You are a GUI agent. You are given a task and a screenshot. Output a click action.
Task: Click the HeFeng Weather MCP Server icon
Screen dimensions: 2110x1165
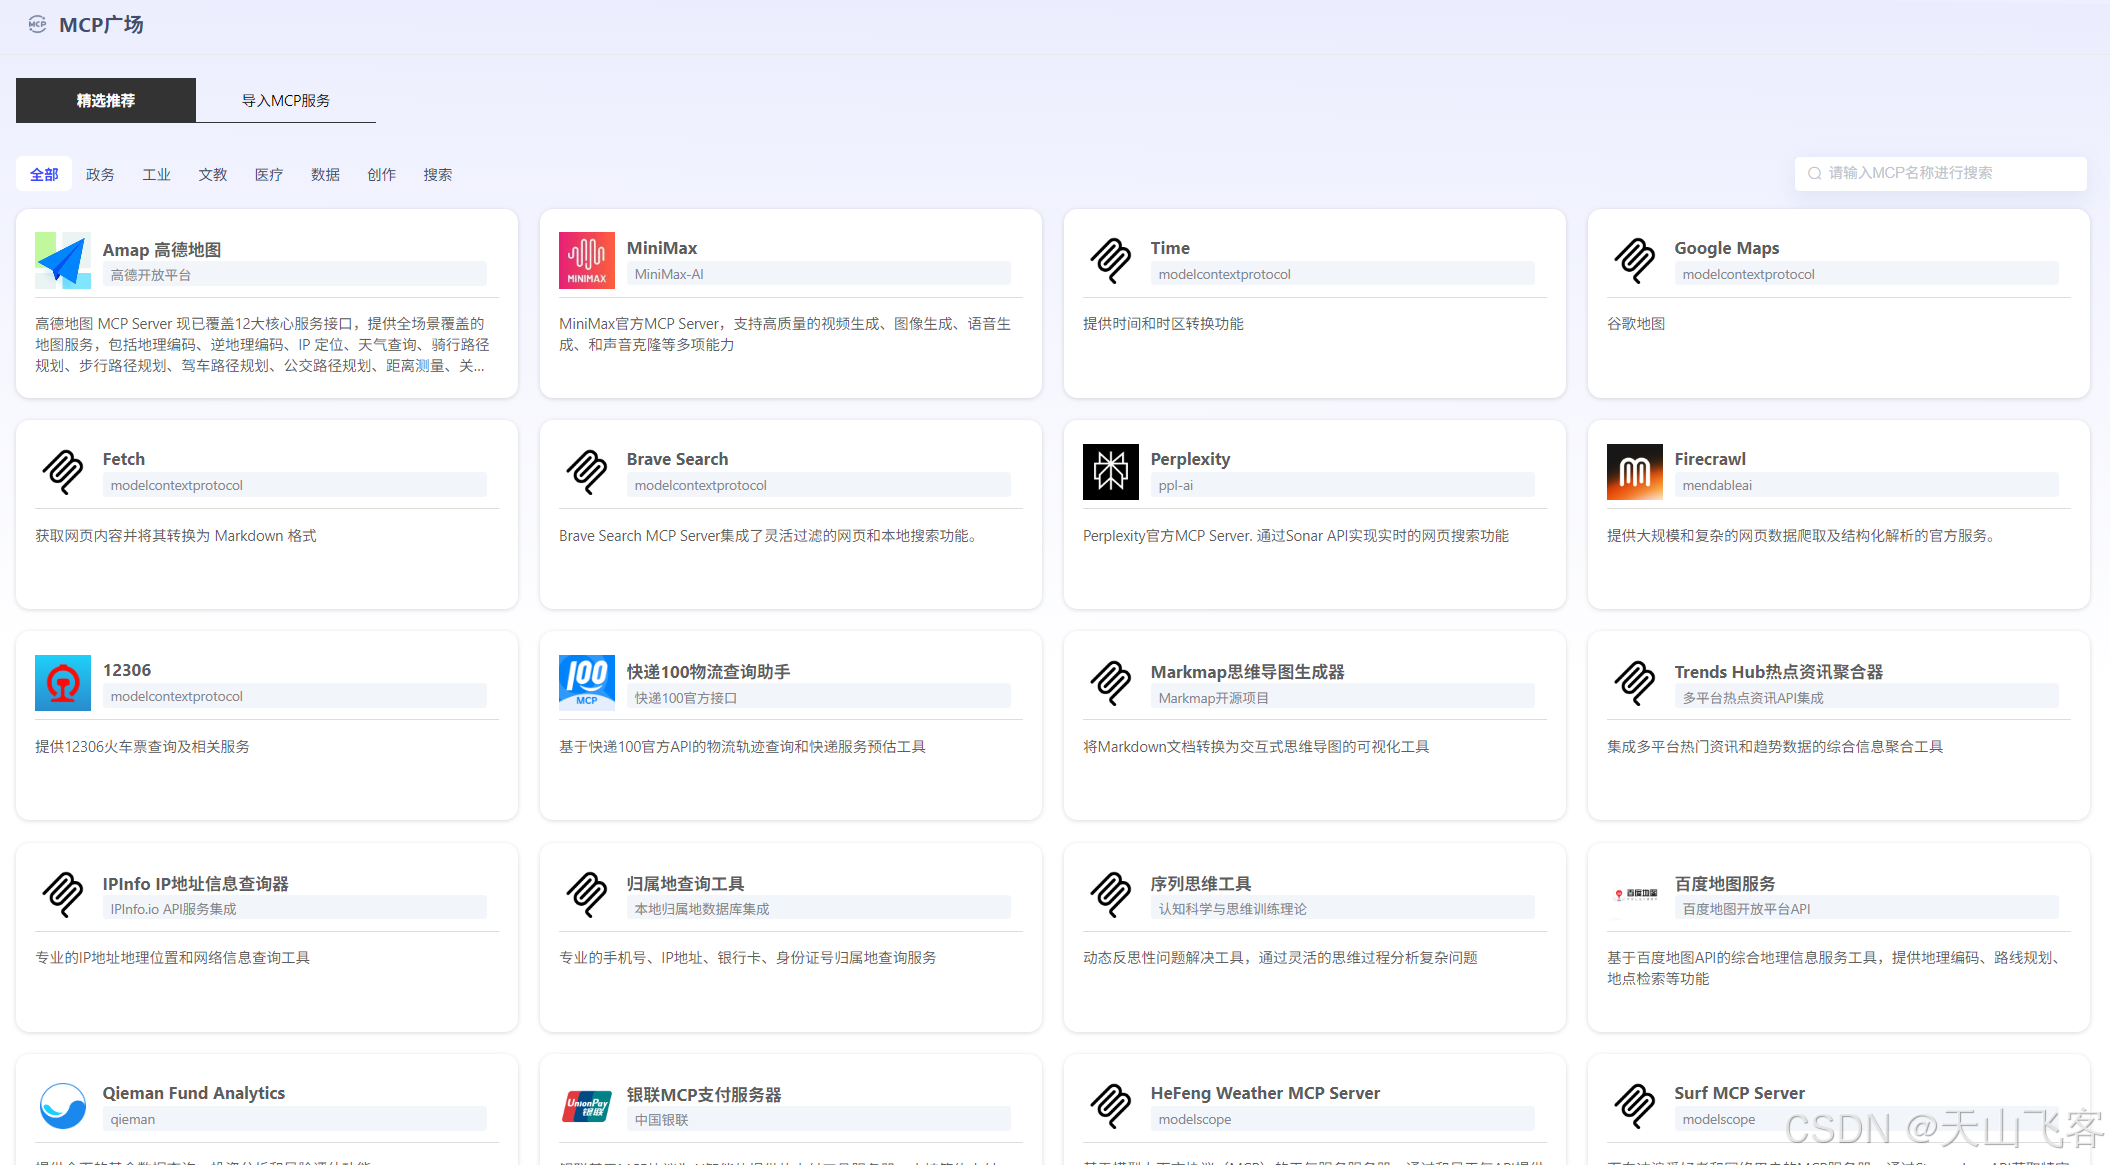point(1111,1106)
